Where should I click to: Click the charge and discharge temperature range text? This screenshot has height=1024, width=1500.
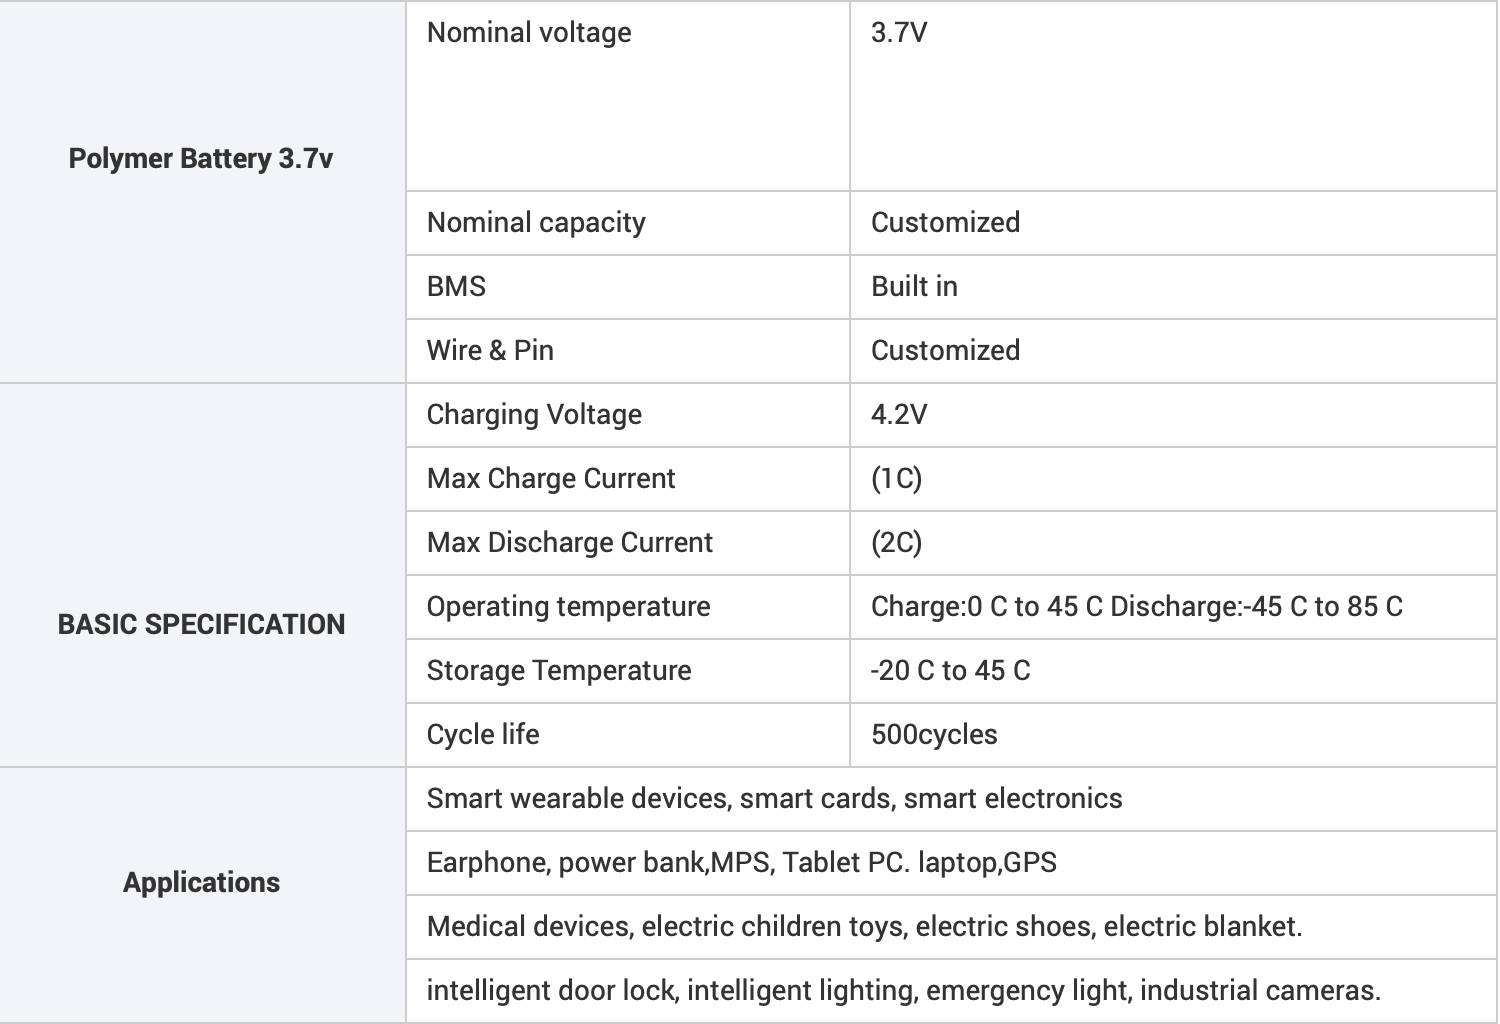coord(1136,607)
